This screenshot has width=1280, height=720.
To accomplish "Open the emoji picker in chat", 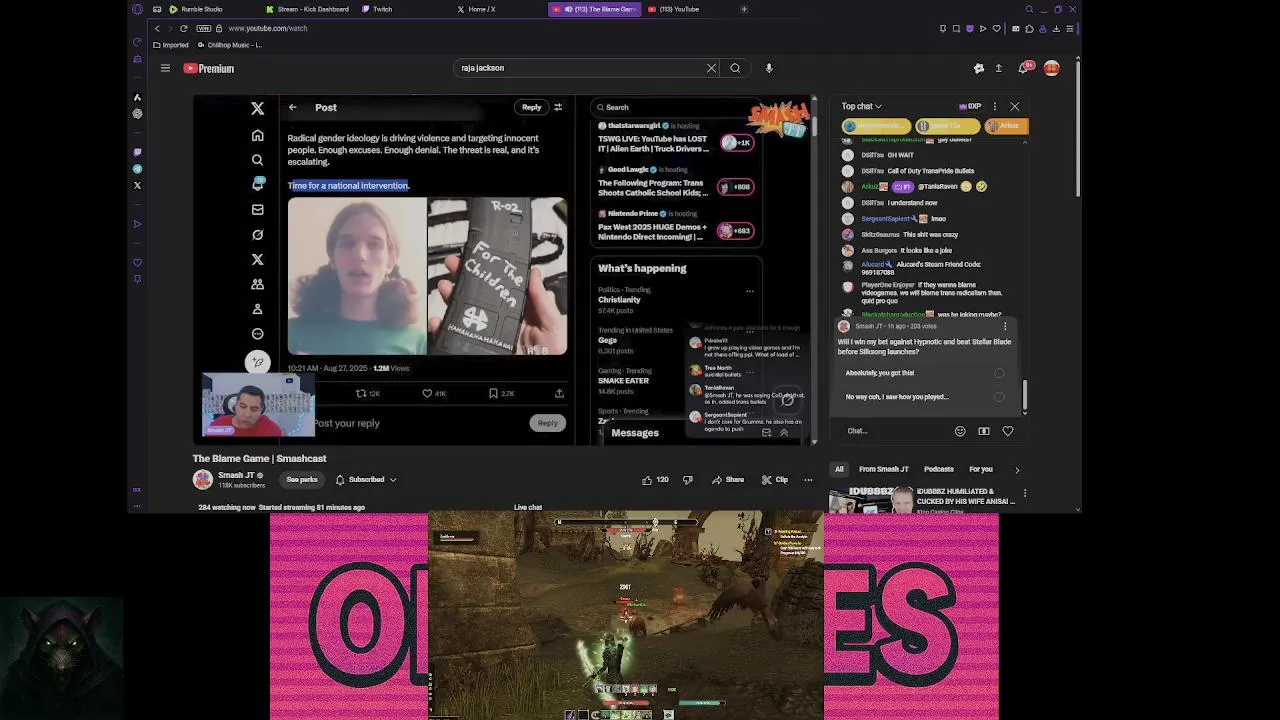I will (x=960, y=431).
